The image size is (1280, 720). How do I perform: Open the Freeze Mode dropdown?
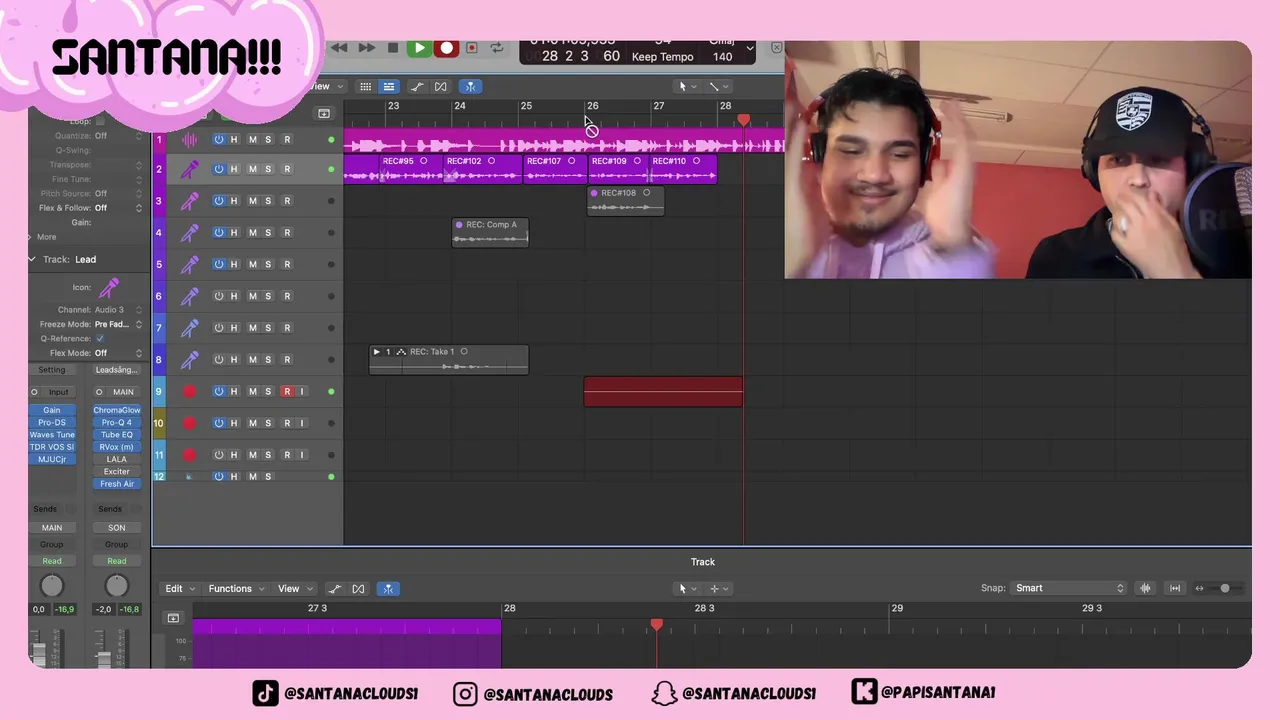point(118,324)
